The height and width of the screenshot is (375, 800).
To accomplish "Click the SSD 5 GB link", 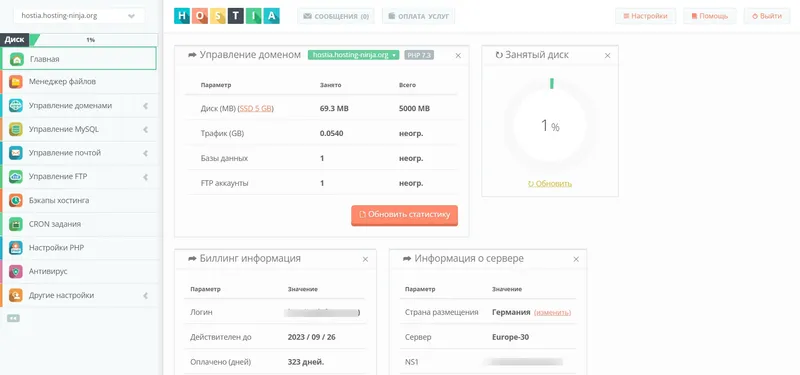I will [257, 109].
